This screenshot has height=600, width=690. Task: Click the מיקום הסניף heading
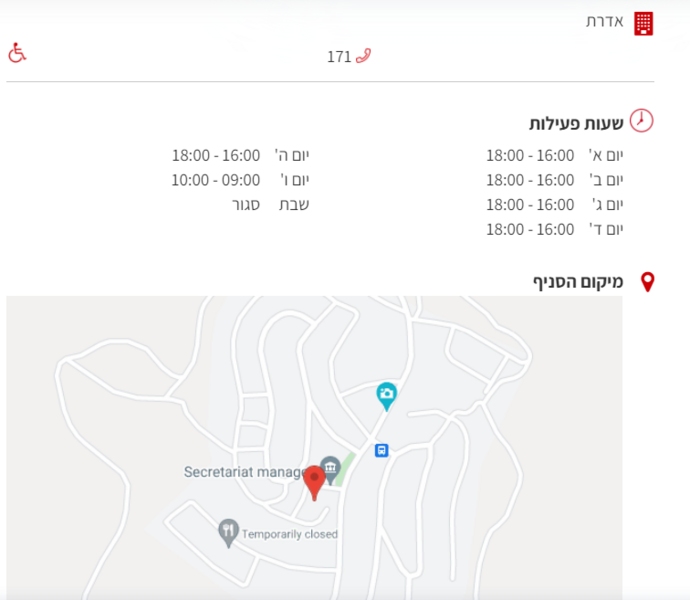pos(578,282)
